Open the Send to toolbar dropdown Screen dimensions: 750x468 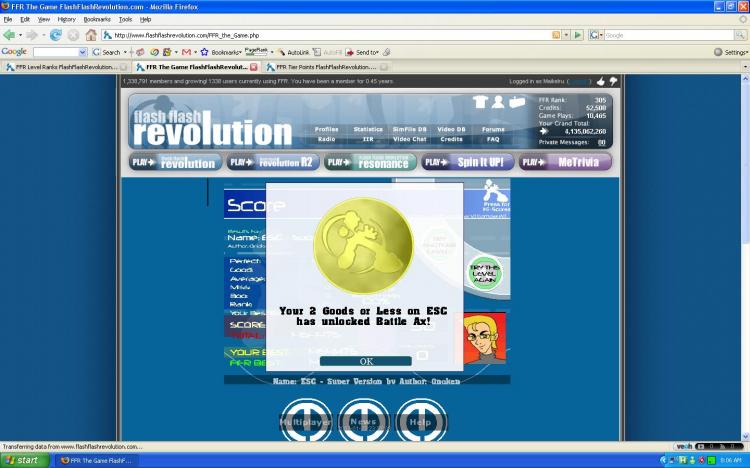pos(362,52)
